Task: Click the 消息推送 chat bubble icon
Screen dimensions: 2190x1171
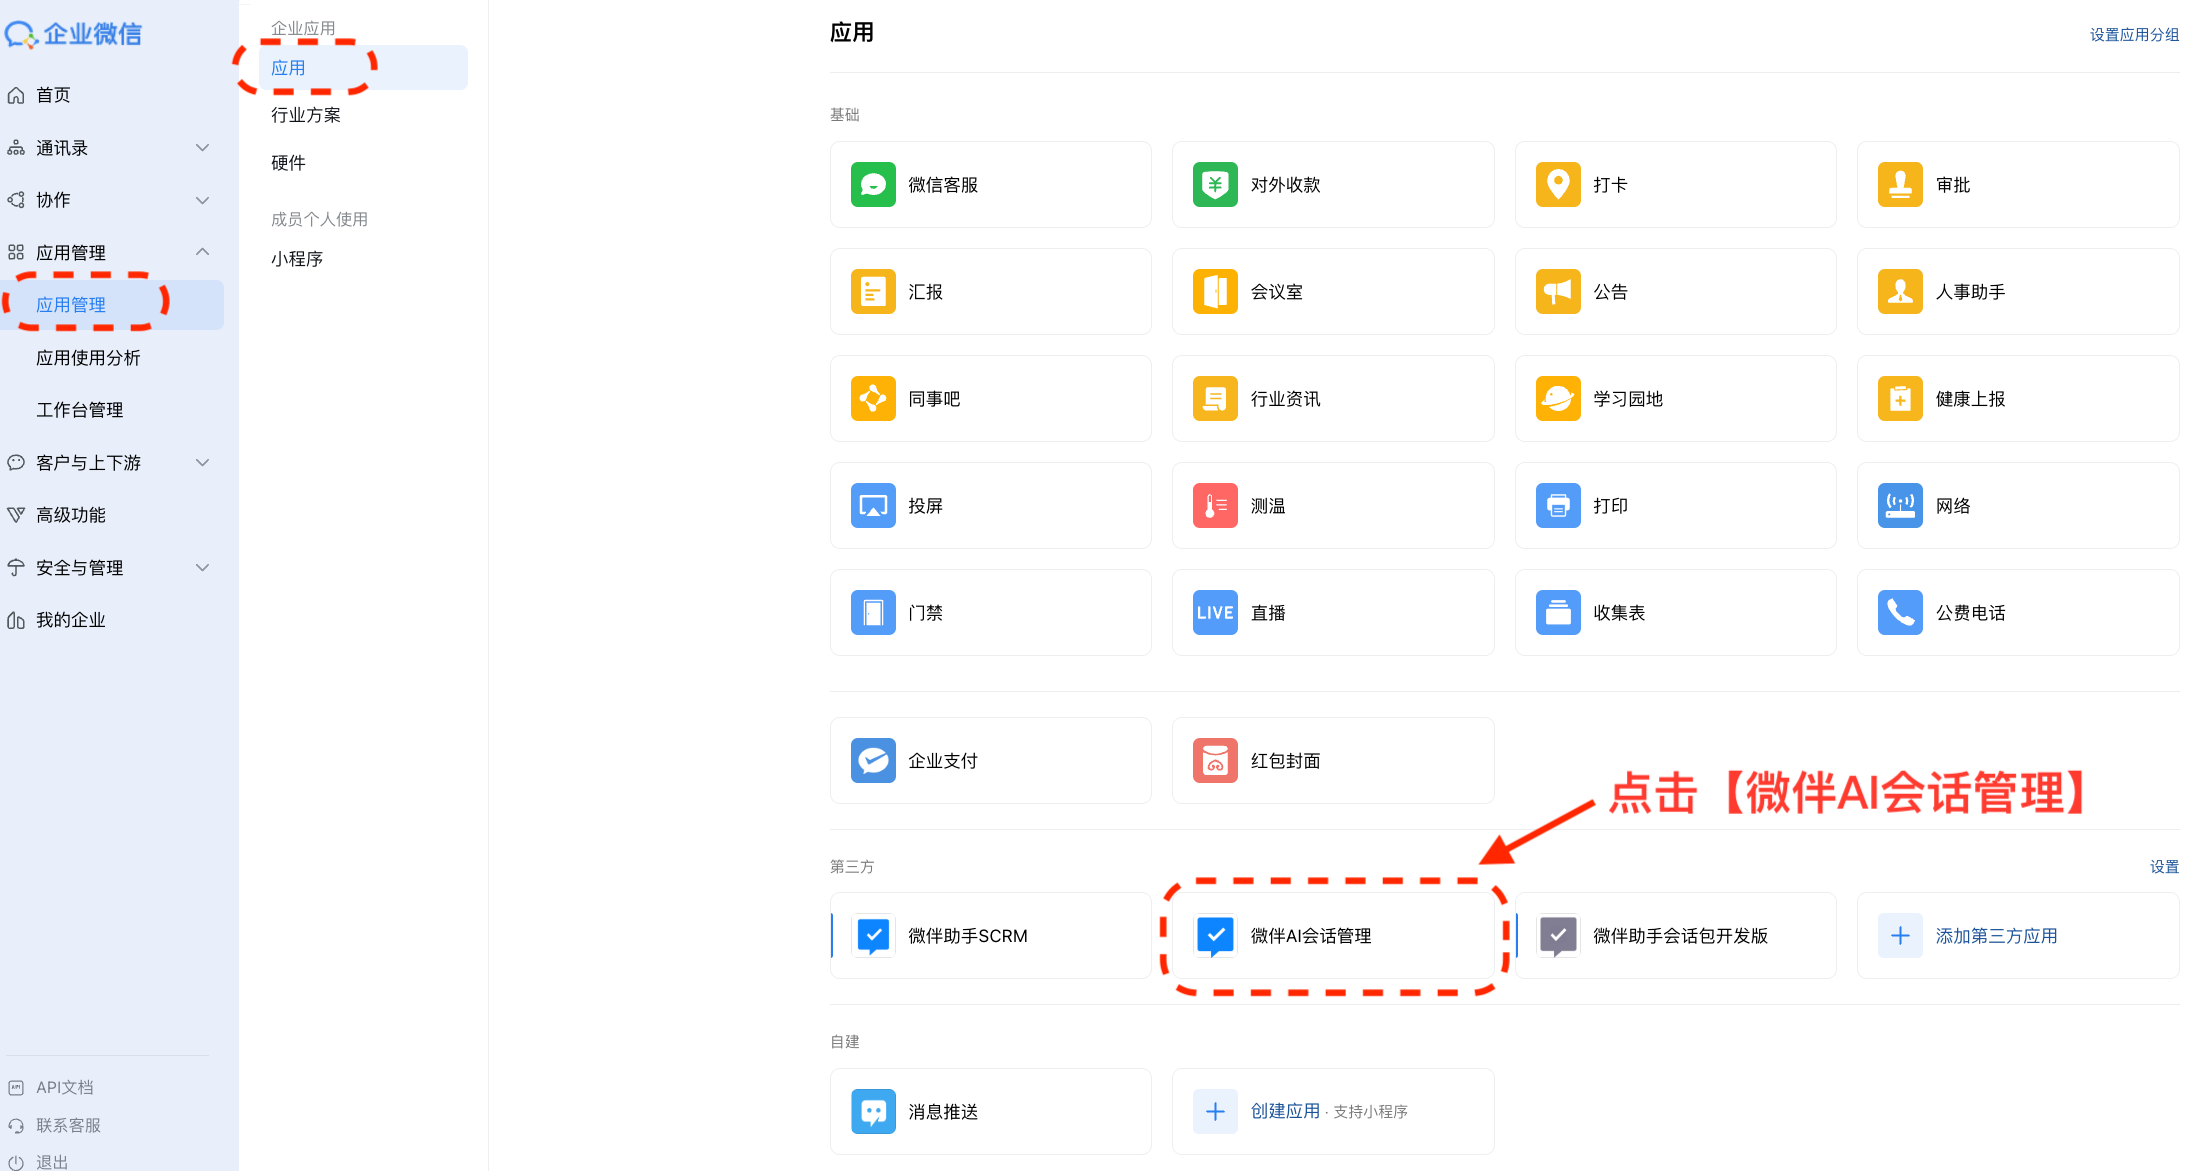Action: [x=873, y=1112]
